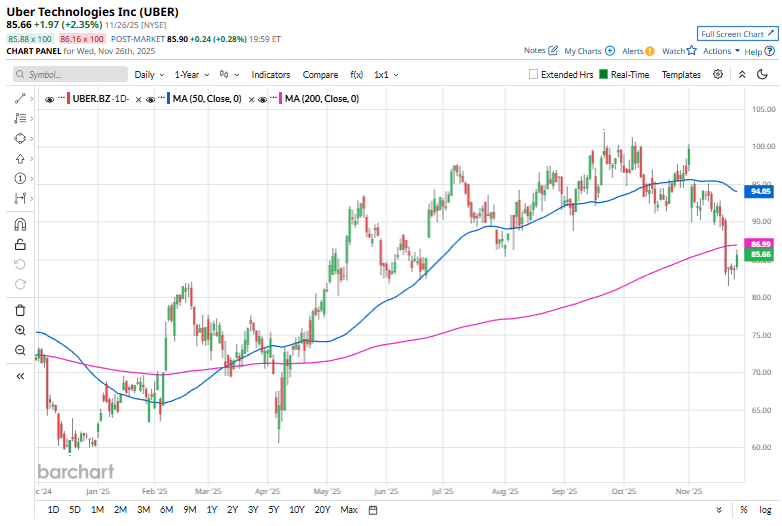Switch to dark mode moon icon
Image resolution: width=782 pixels, height=526 pixels.
coord(766,74)
